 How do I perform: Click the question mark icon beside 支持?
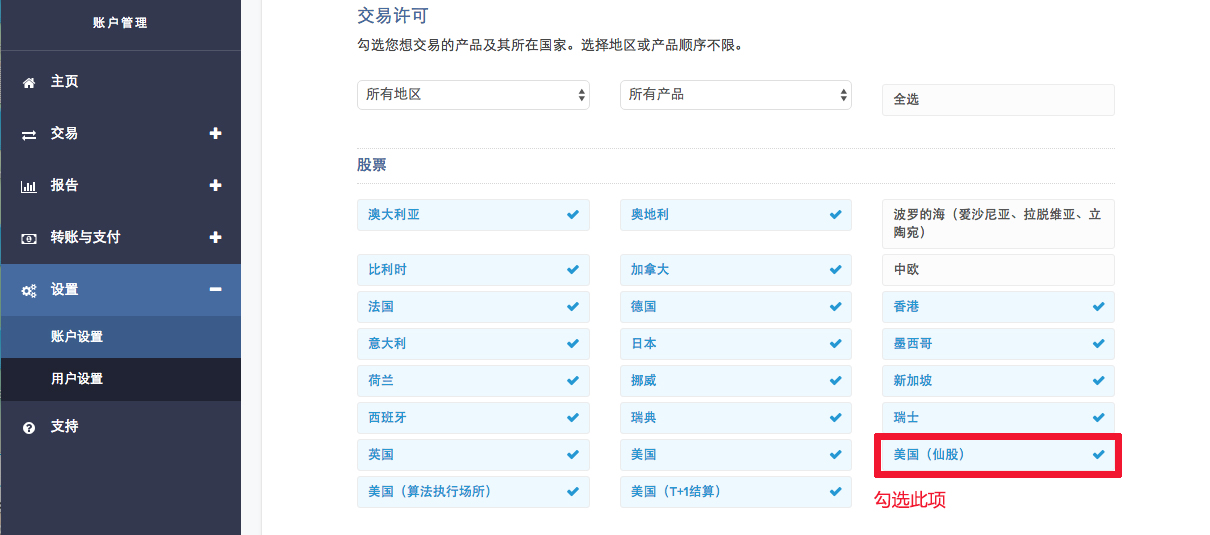click(29, 427)
